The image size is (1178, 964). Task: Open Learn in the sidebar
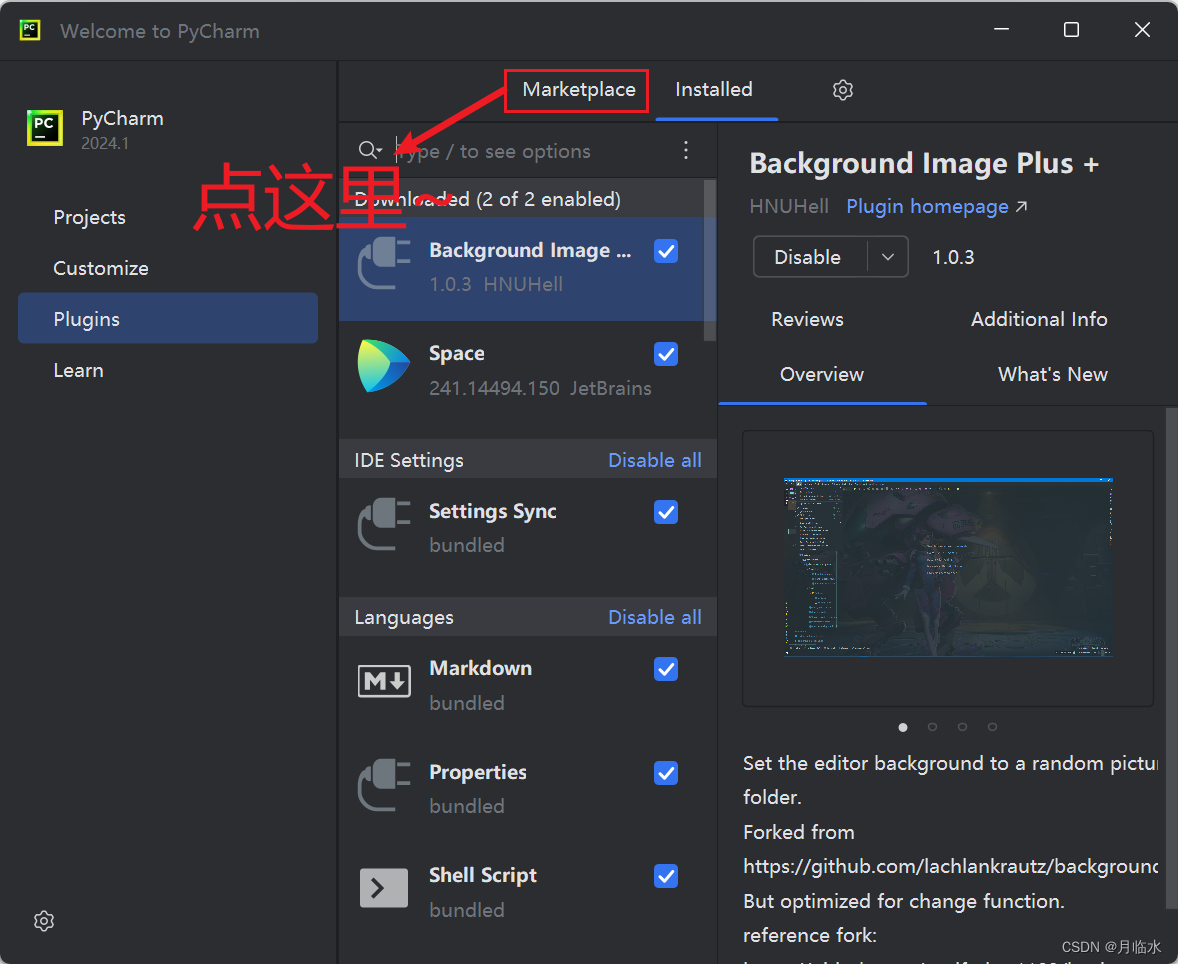coord(78,370)
